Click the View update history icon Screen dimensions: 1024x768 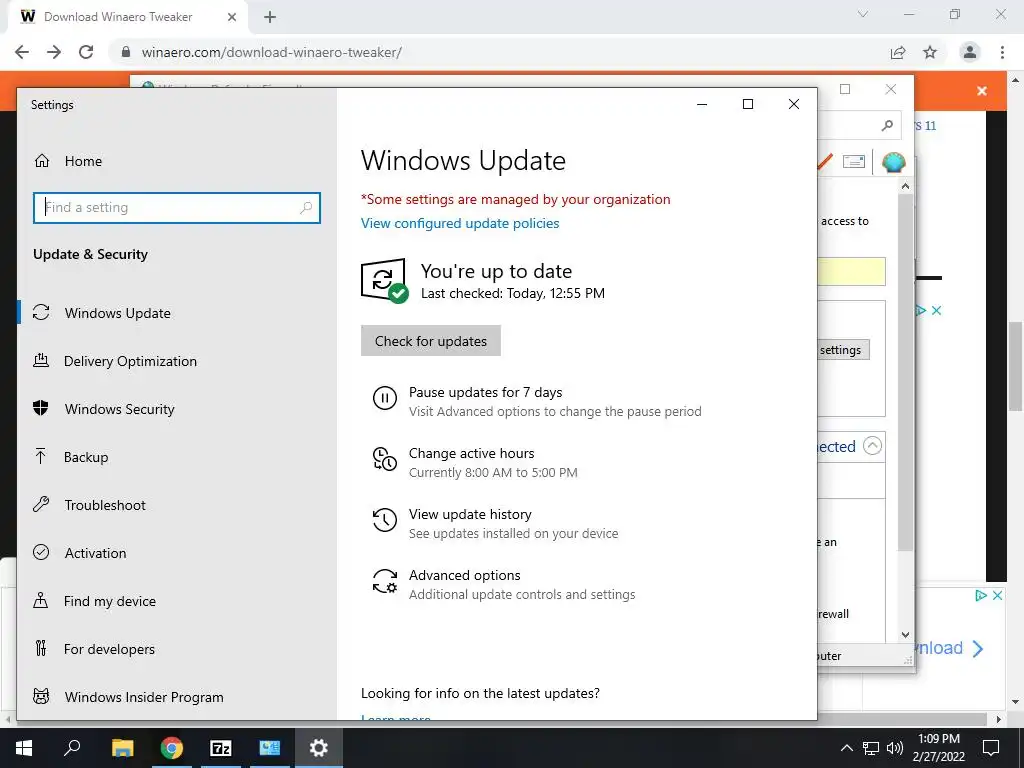click(x=385, y=520)
